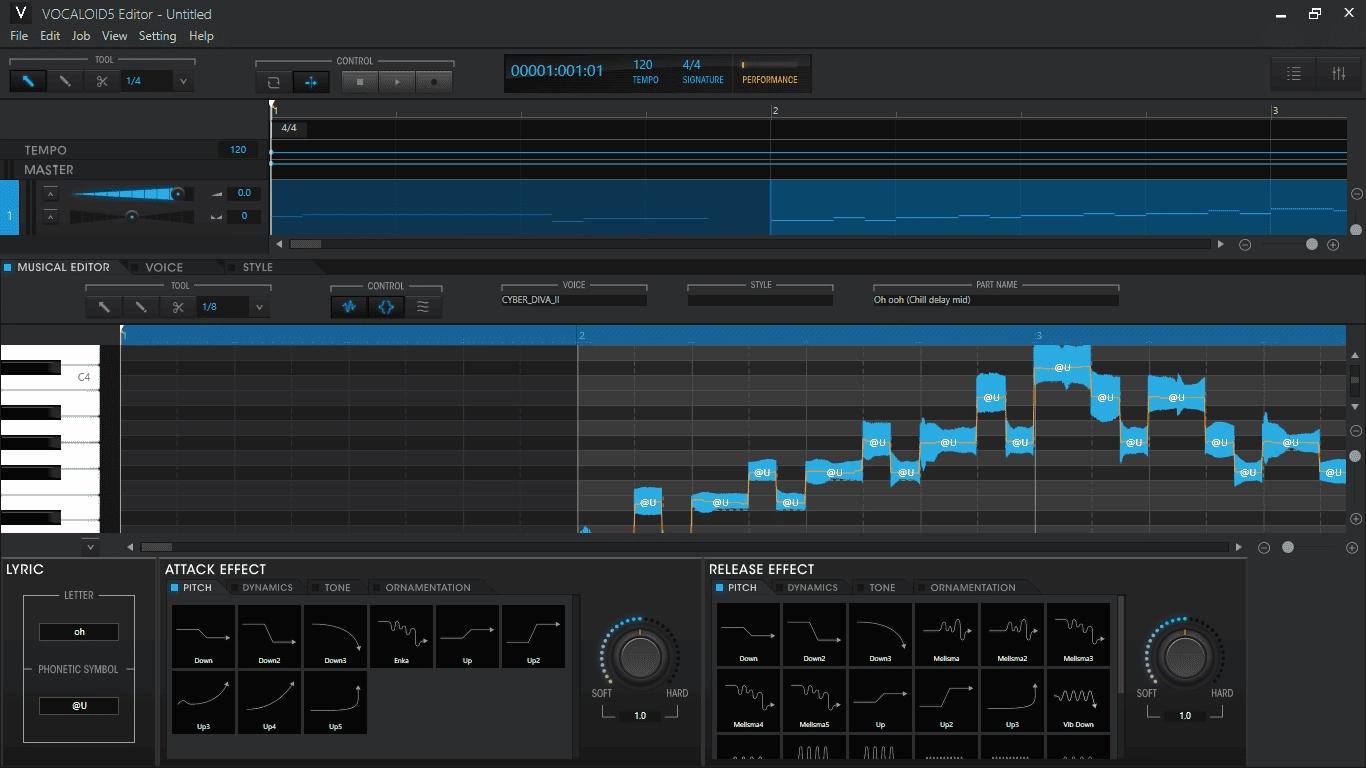Viewport: 1366px width, 768px height.
Task: Expand the track pan automation arrow
Action: (50, 216)
